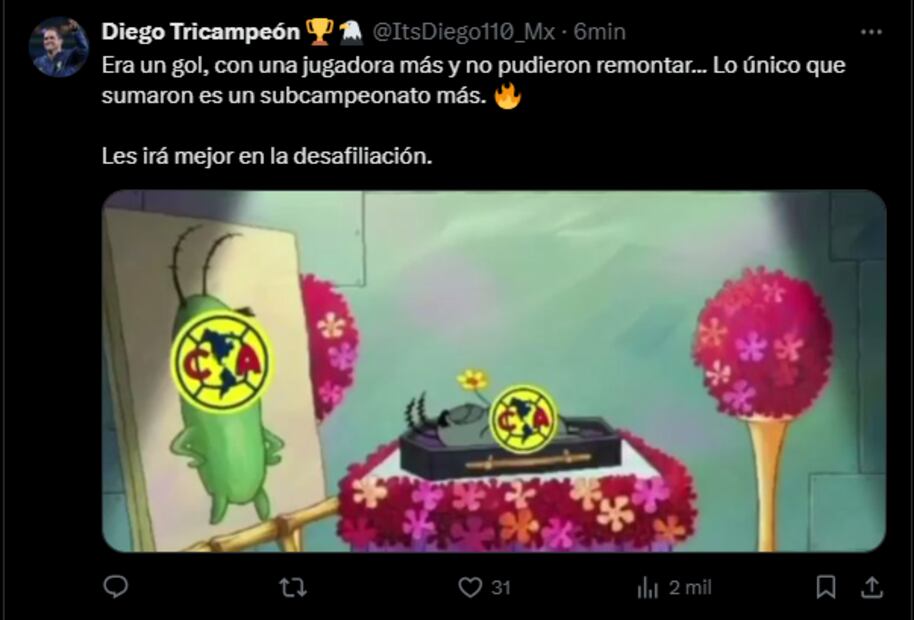
Task: Like the post with the heart icon
Action: point(470,587)
